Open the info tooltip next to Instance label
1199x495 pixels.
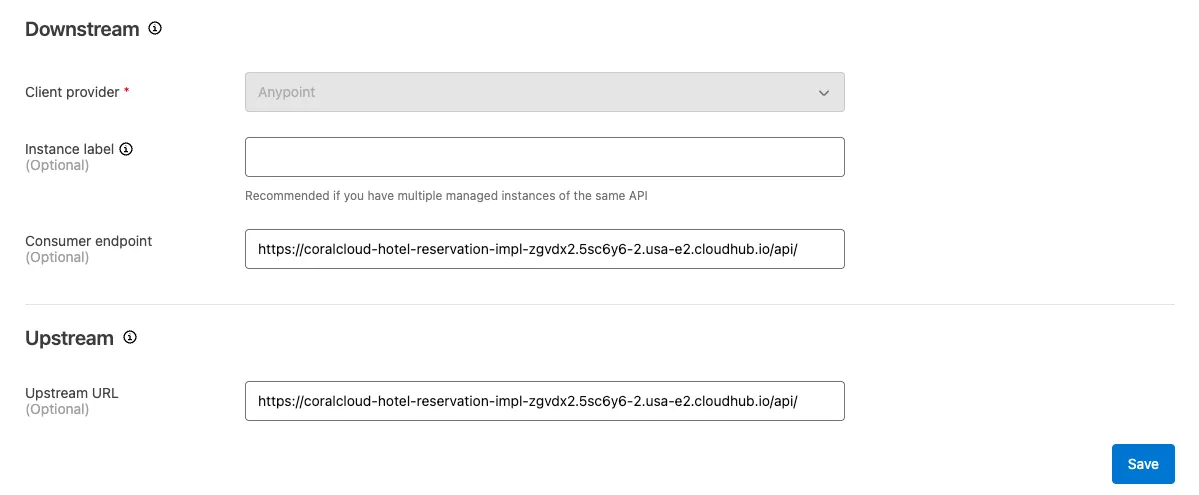click(126, 149)
